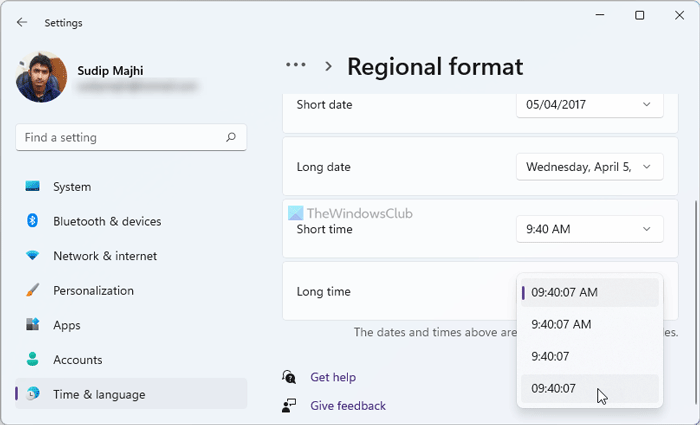Open the Get help link
The image size is (700, 425).
point(333,377)
